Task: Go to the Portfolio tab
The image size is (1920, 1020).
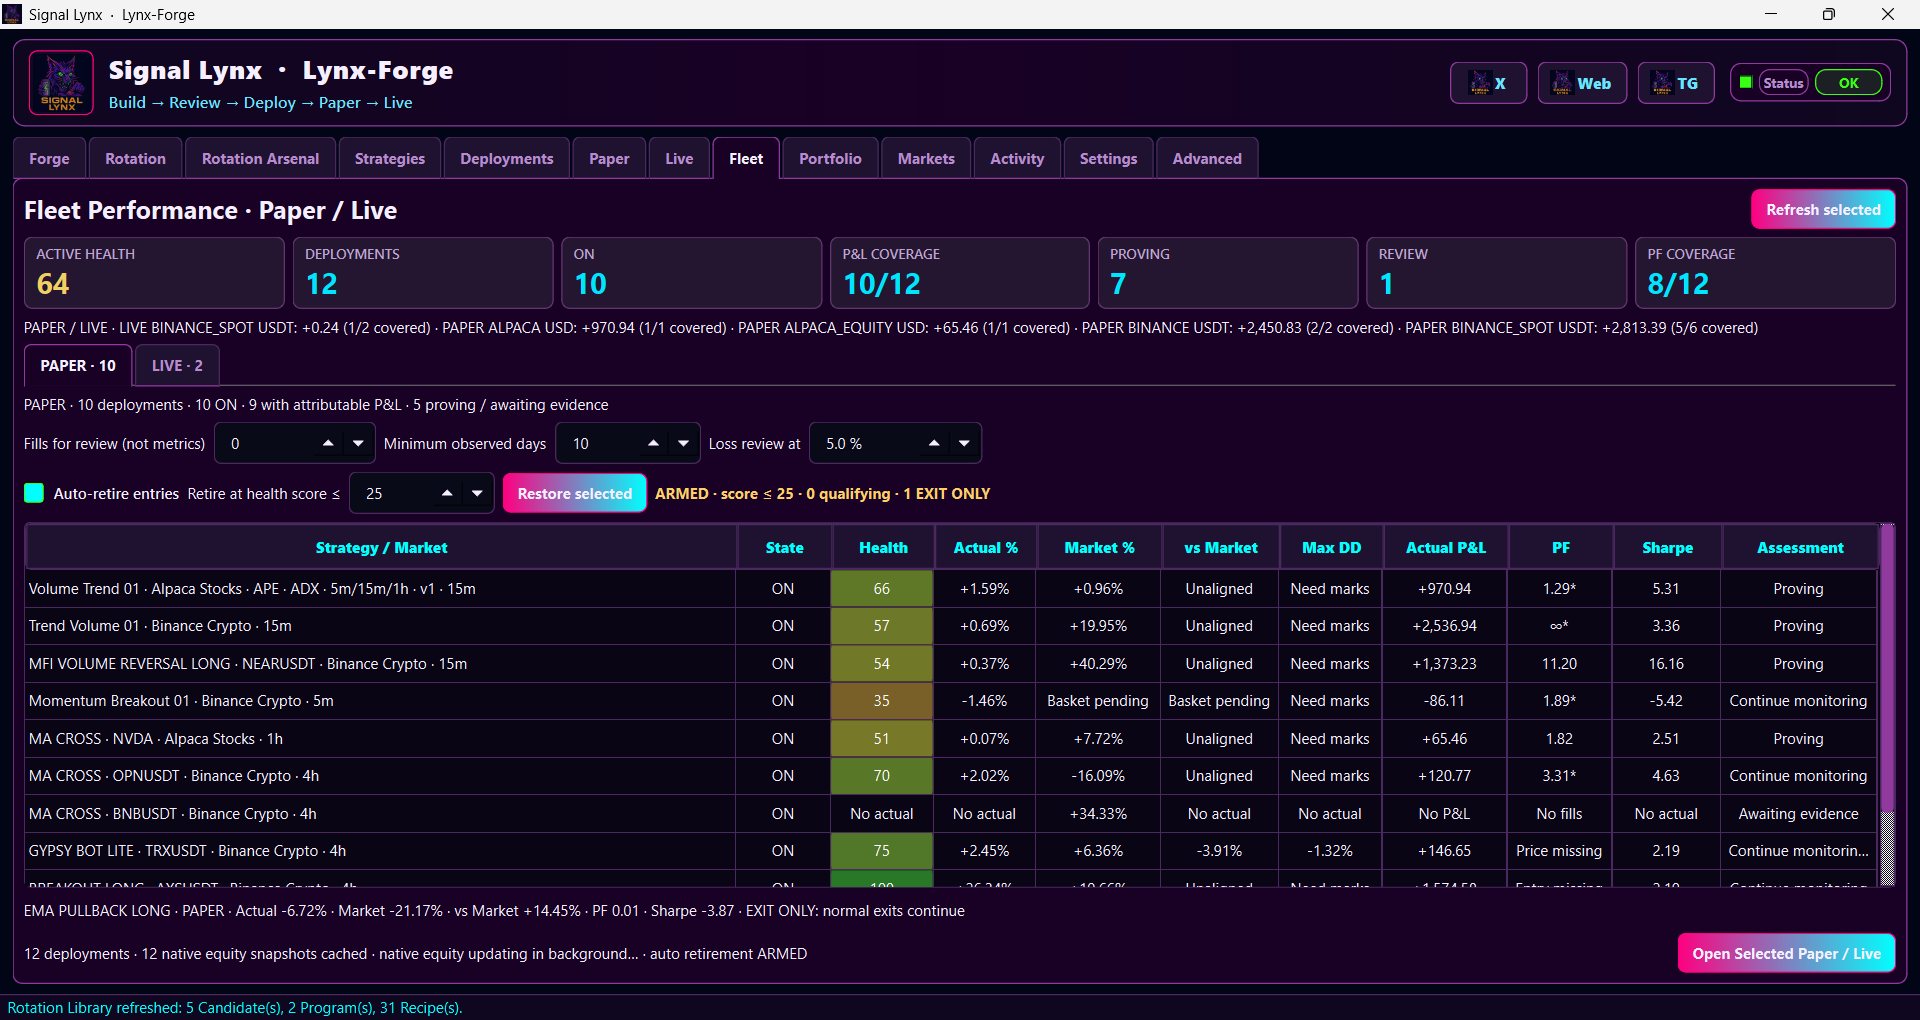Action: coord(830,158)
